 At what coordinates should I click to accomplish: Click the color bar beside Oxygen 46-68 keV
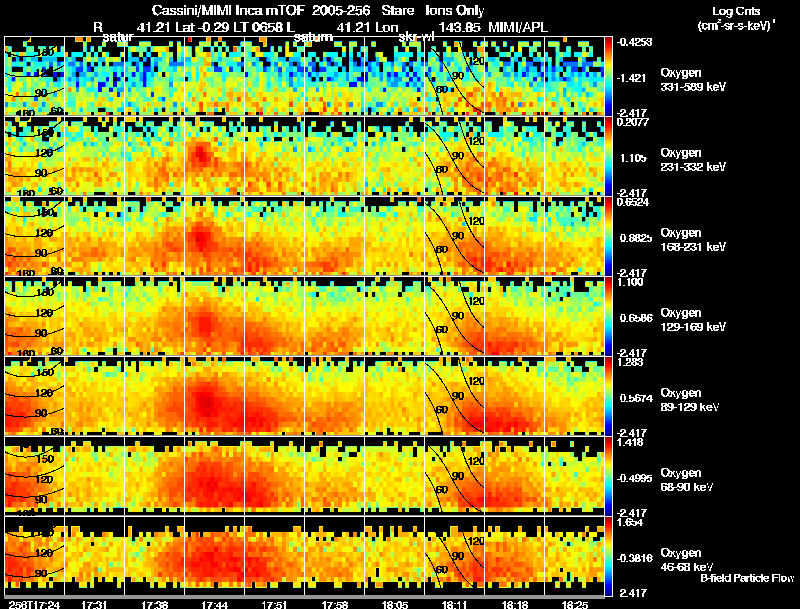tap(608, 556)
